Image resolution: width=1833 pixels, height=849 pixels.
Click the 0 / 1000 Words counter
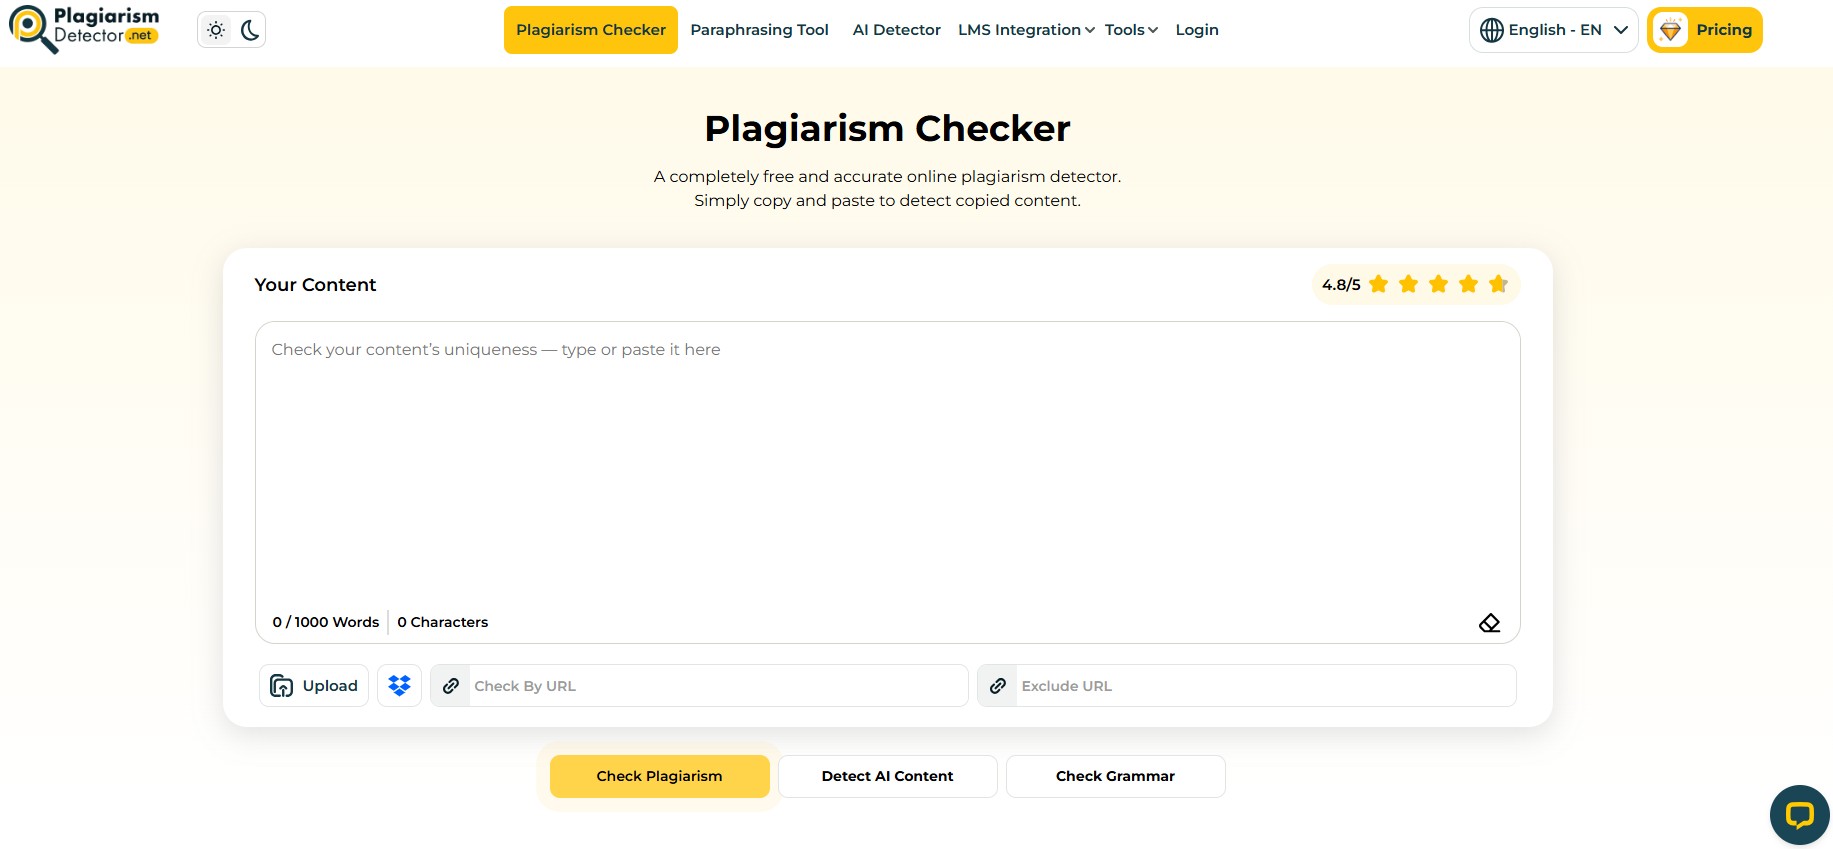point(326,622)
